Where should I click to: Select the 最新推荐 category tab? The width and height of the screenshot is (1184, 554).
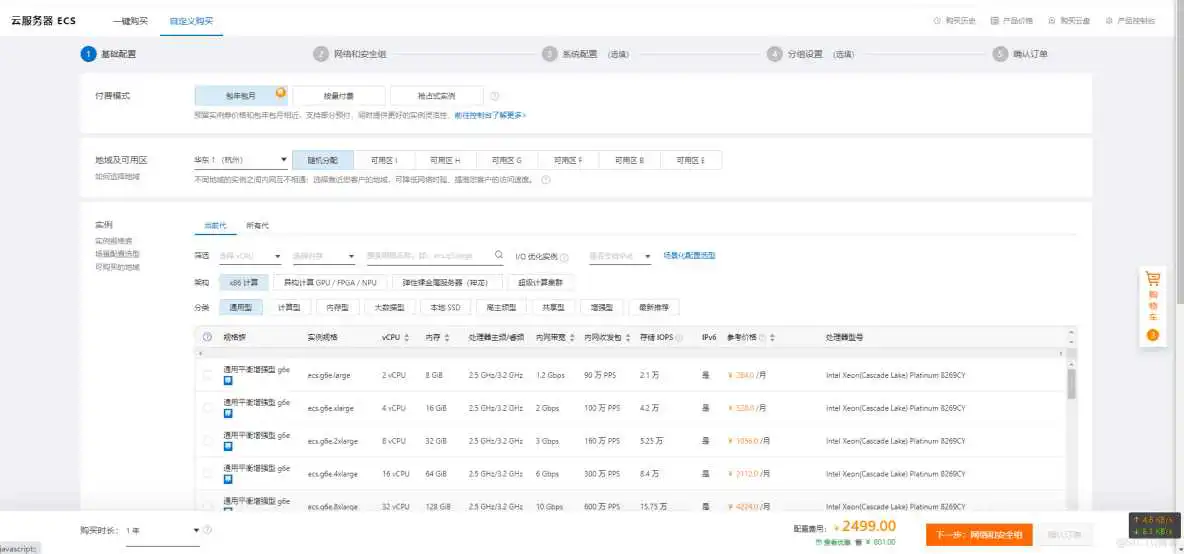click(654, 307)
